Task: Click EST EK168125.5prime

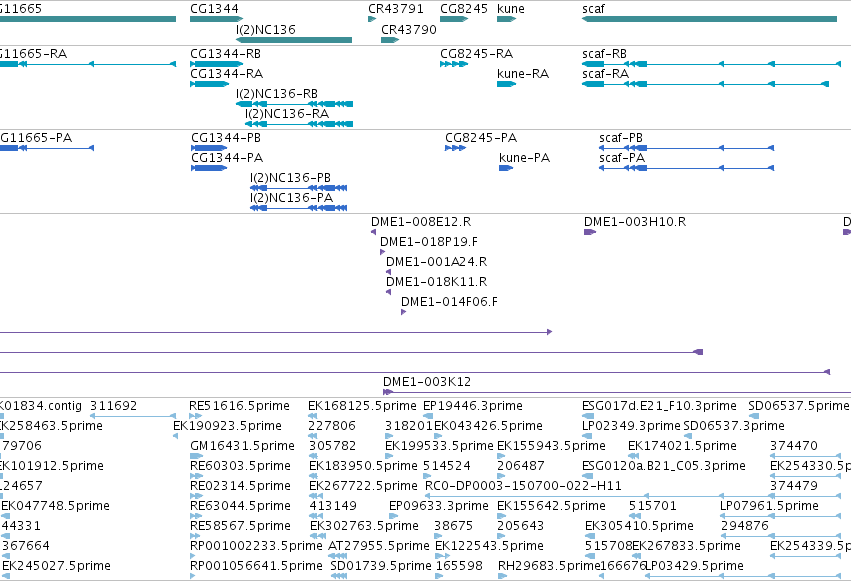Action: coord(312,417)
